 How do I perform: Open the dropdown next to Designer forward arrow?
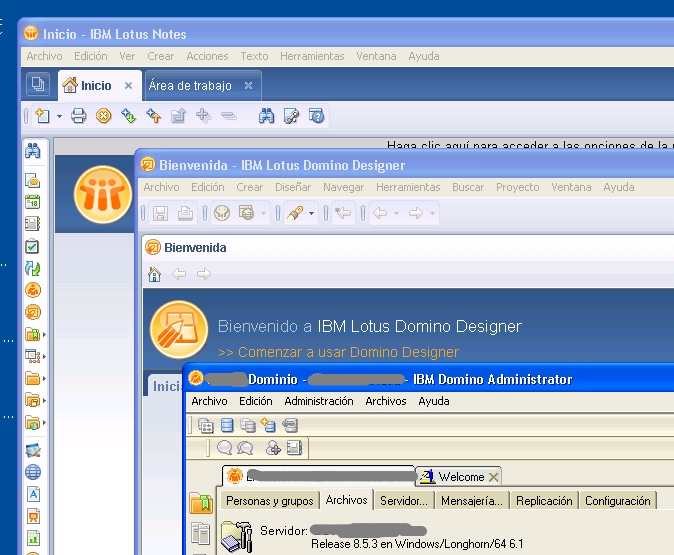click(432, 213)
